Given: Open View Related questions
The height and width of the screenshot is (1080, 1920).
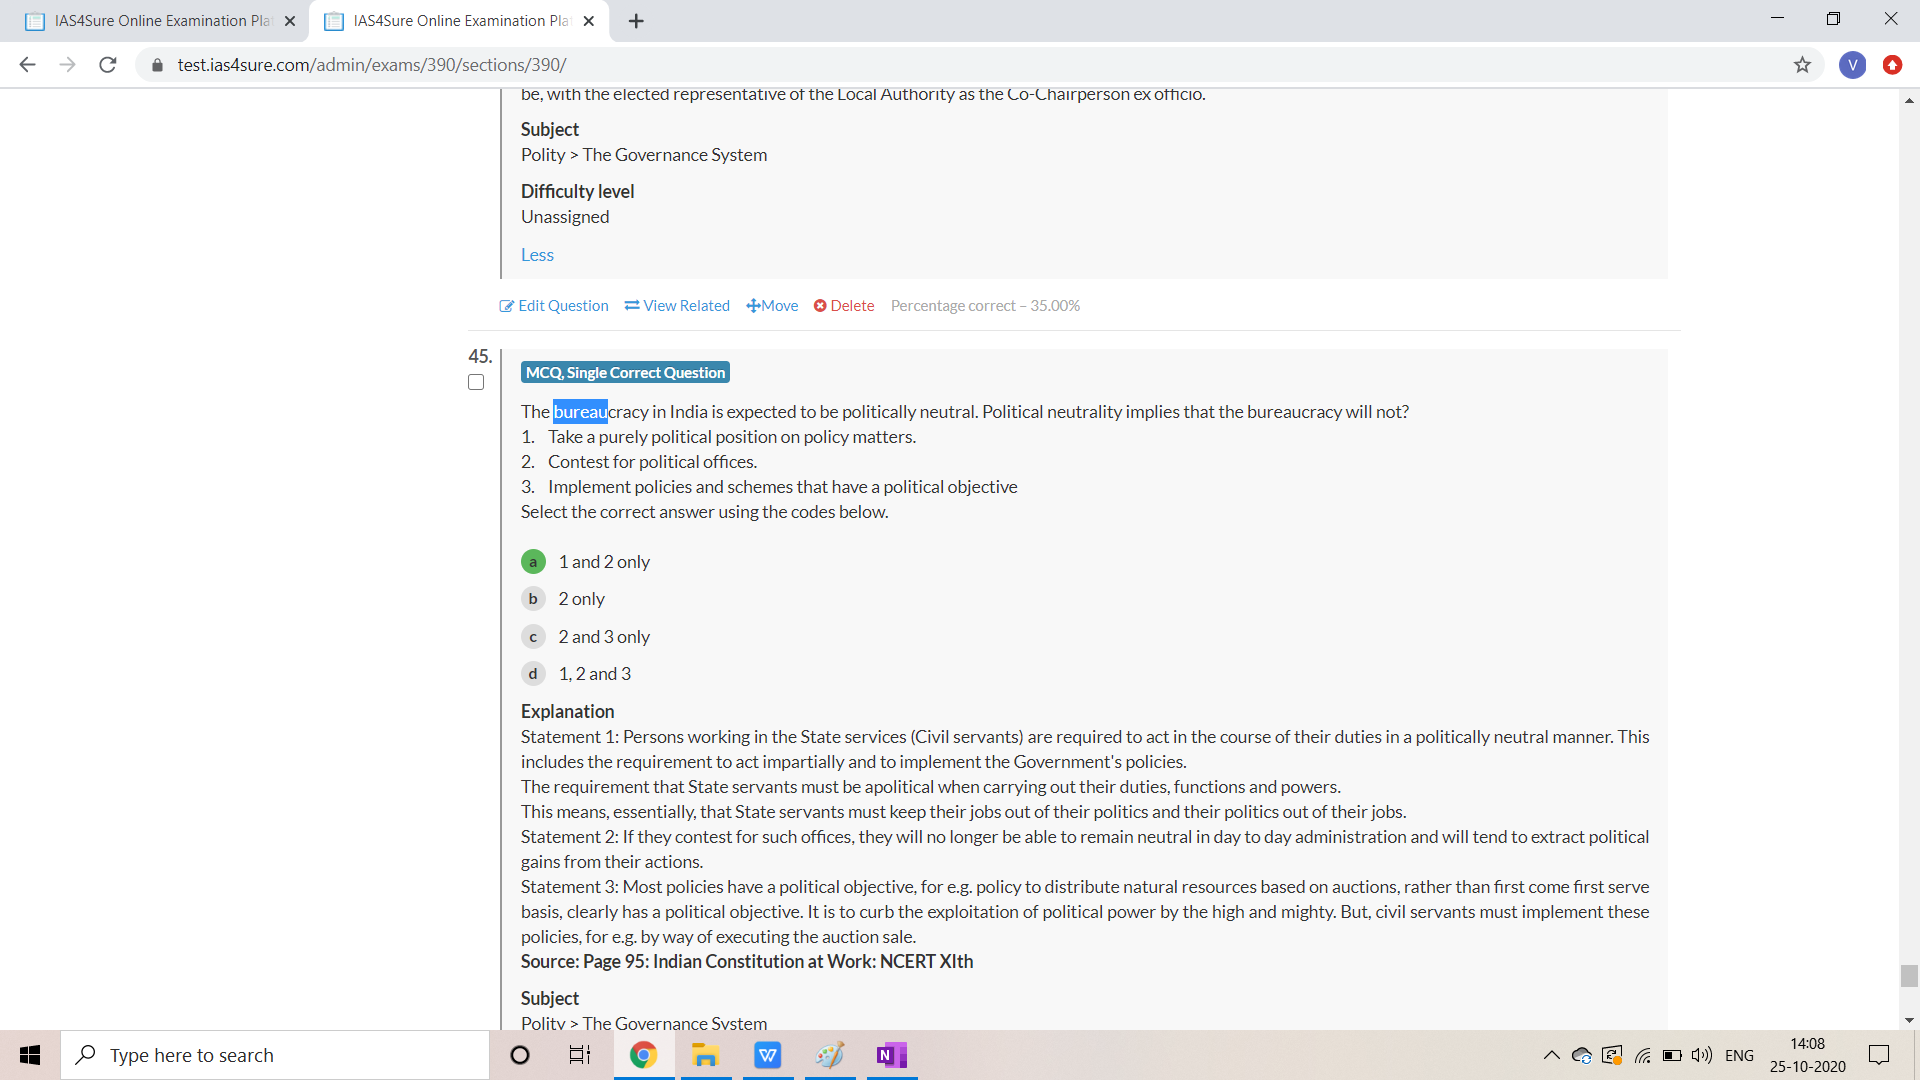Looking at the screenshot, I should tap(677, 306).
